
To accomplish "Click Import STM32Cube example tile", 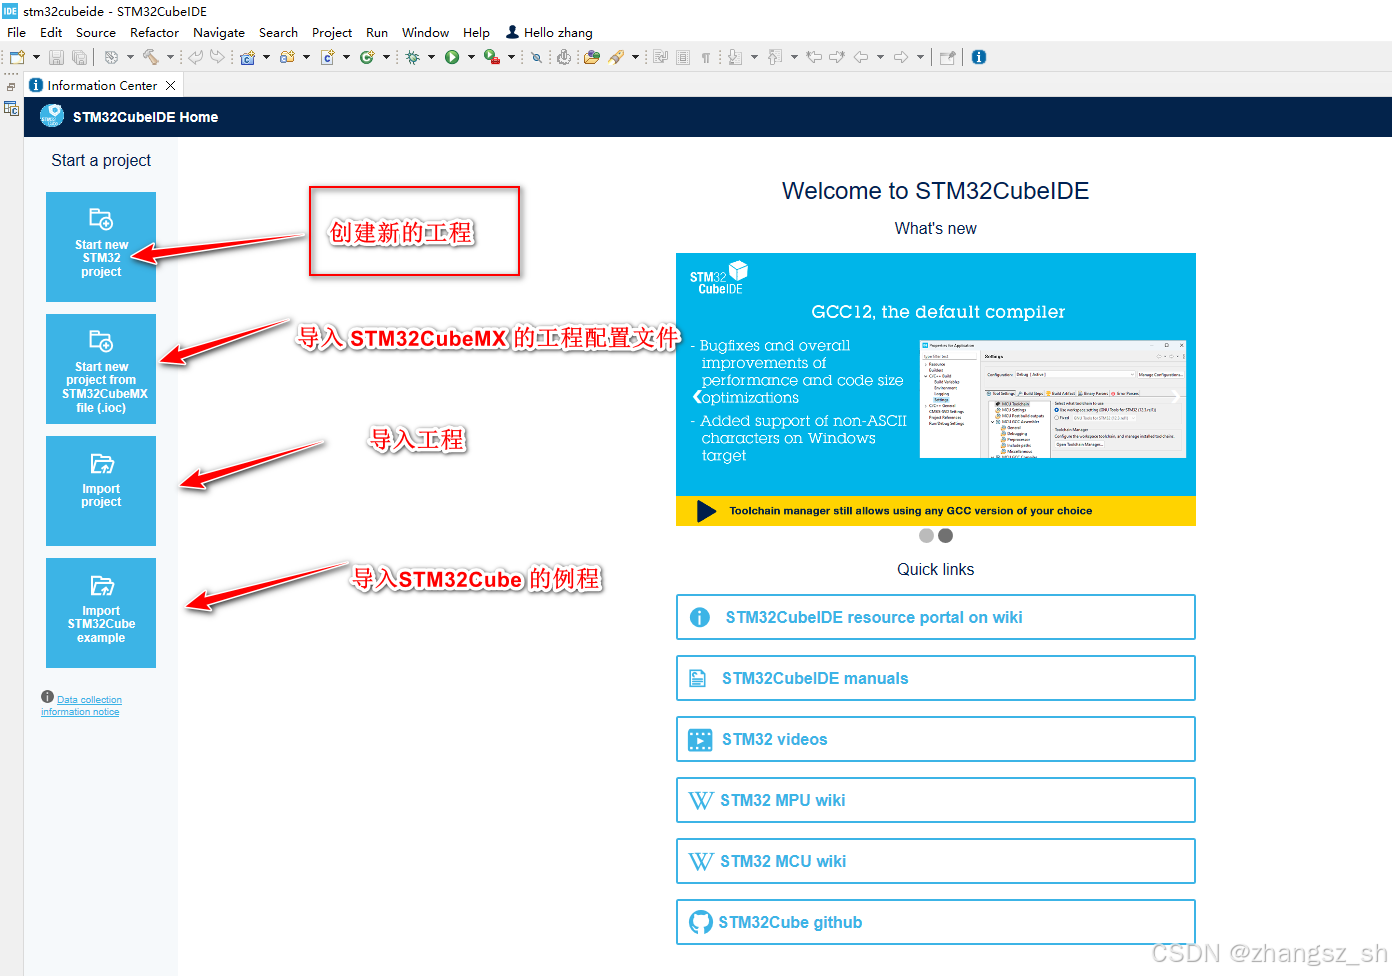I will tap(101, 612).
